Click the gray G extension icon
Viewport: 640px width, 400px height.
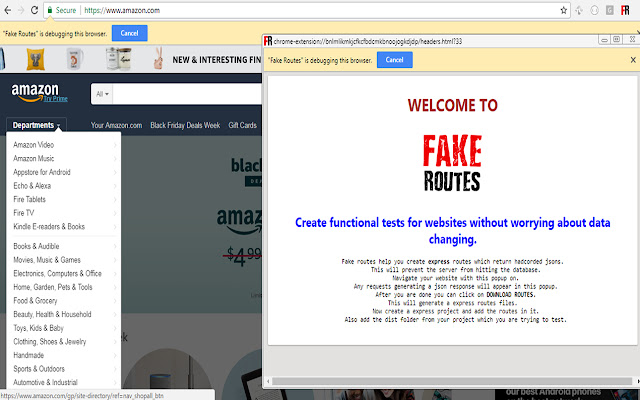point(610,10)
